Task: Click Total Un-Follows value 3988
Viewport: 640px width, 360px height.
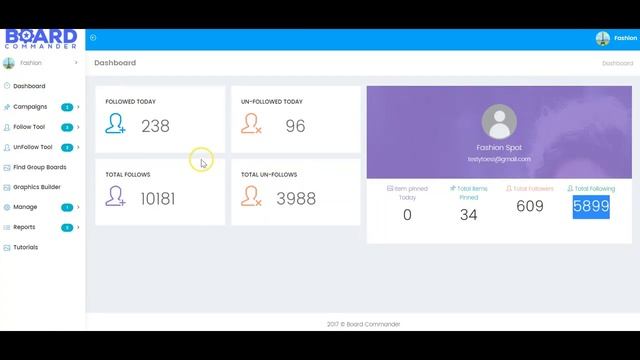Action: coord(296,199)
